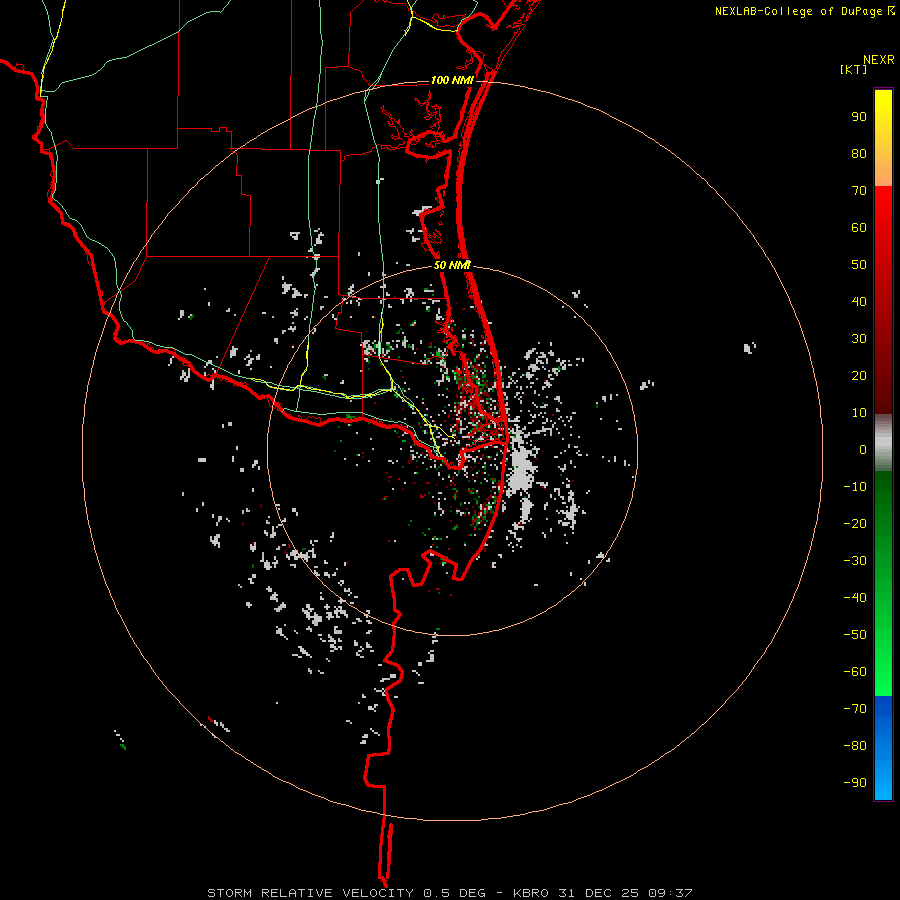
Task: Click the -40 value on velocity scale
Action: 855,598
